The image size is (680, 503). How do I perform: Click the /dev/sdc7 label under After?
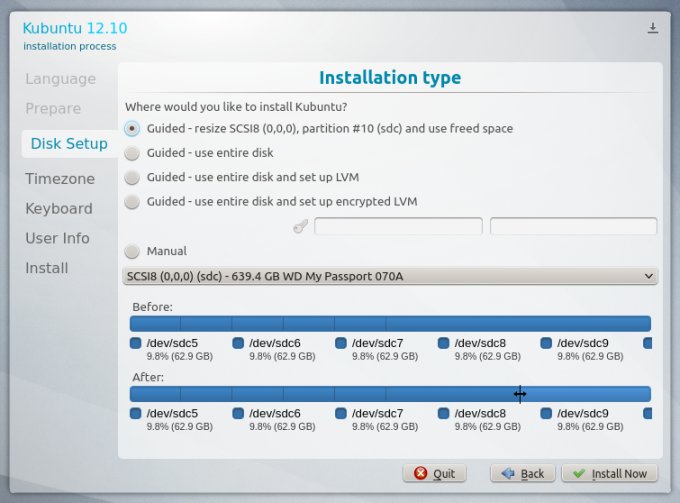coord(377,413)
